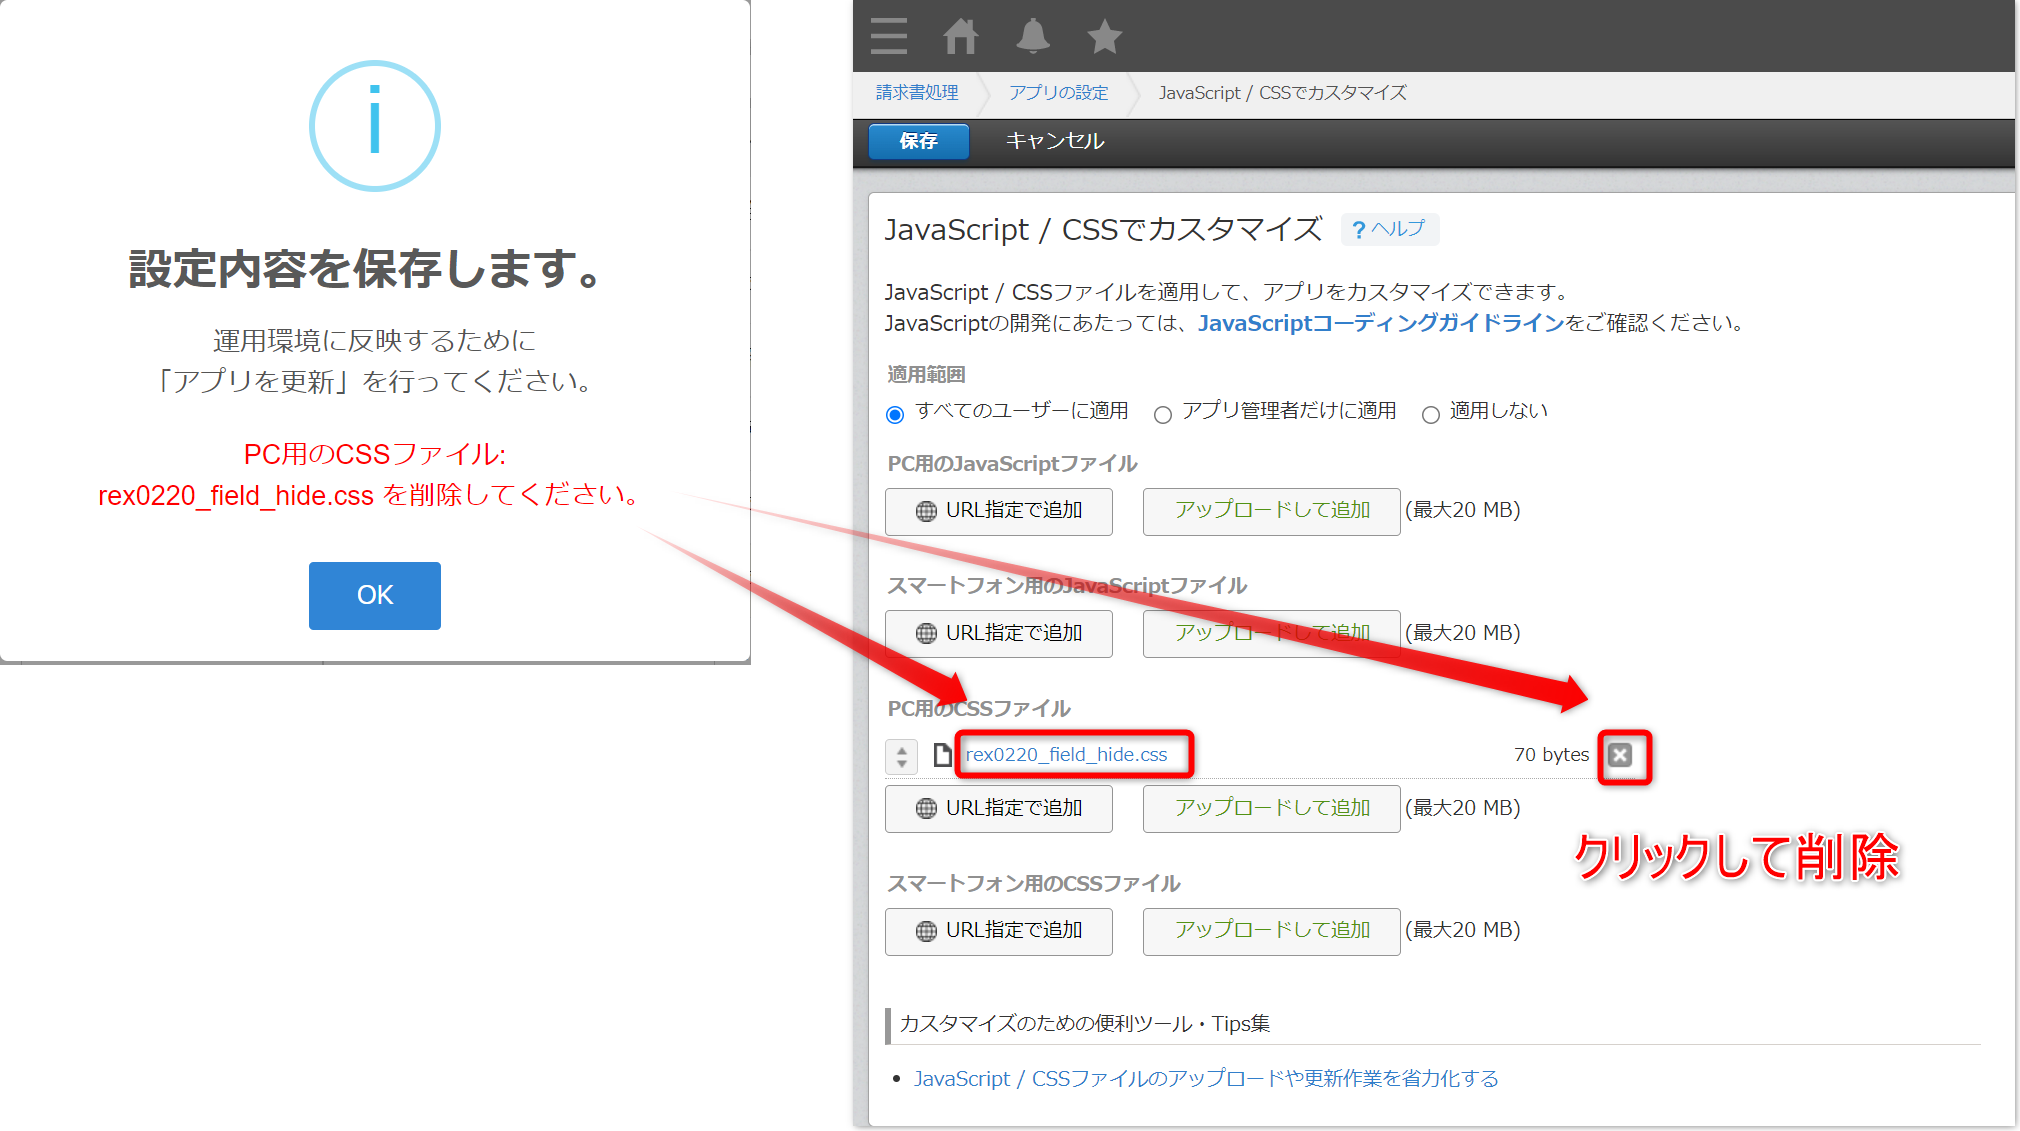Click the favorites star icon
2020x1131 pixels.
tap(1104, 37)
